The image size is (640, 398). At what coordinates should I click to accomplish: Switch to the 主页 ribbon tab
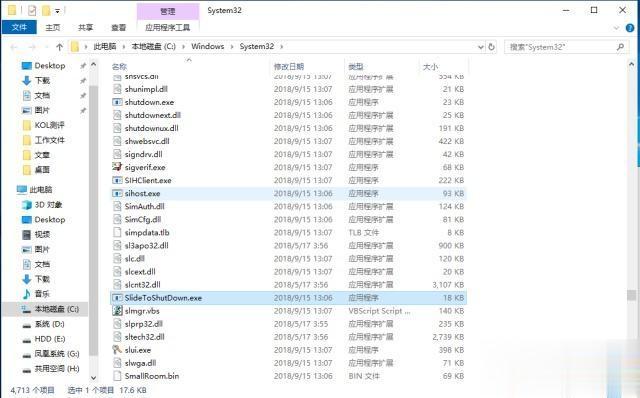tap(52, 27)
